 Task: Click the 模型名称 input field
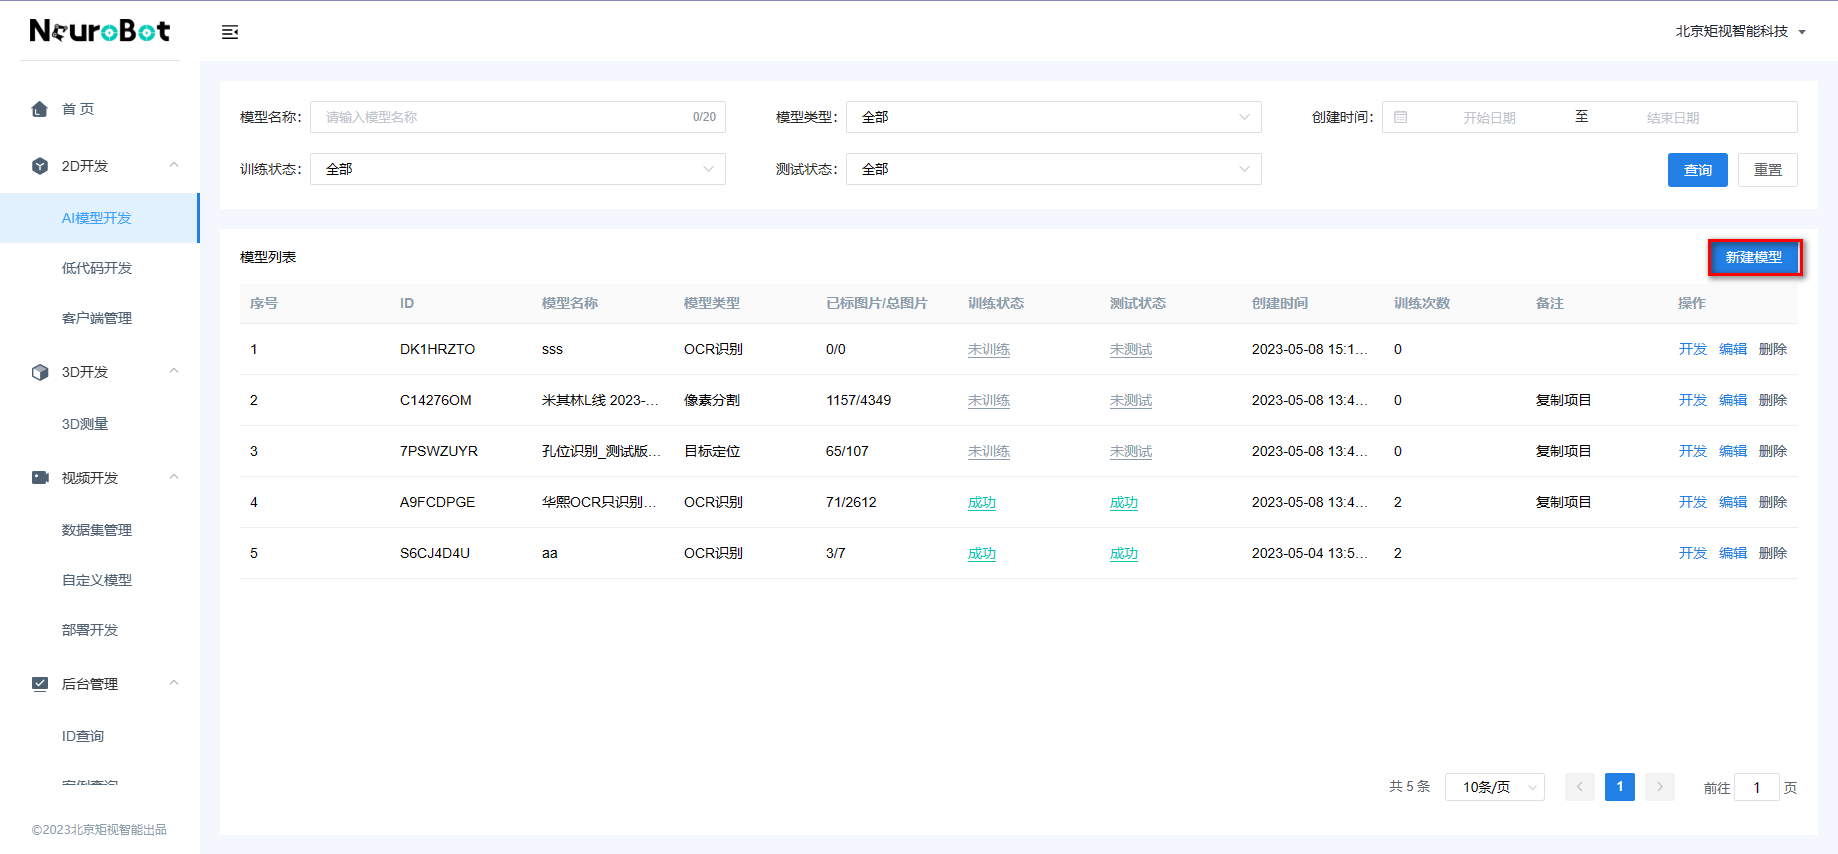pyautogui.click(x=518, y=117)
